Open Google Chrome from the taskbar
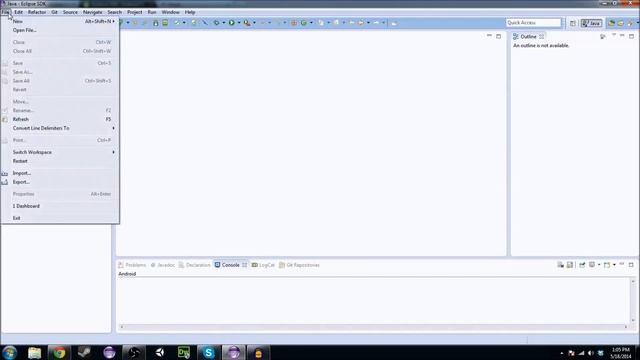 pos(59,353)
